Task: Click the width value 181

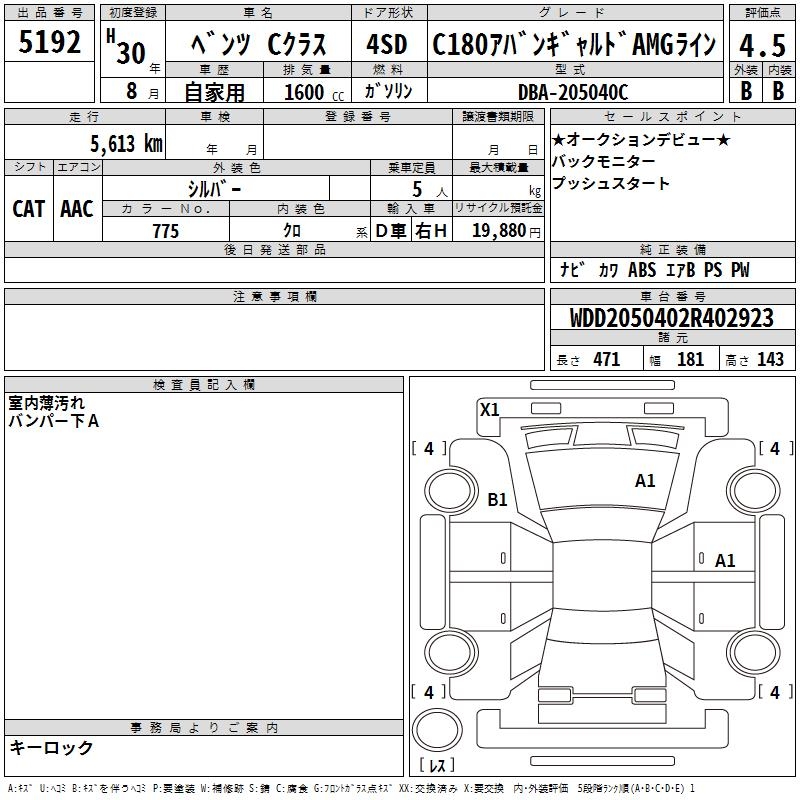Action: point(690,359)
